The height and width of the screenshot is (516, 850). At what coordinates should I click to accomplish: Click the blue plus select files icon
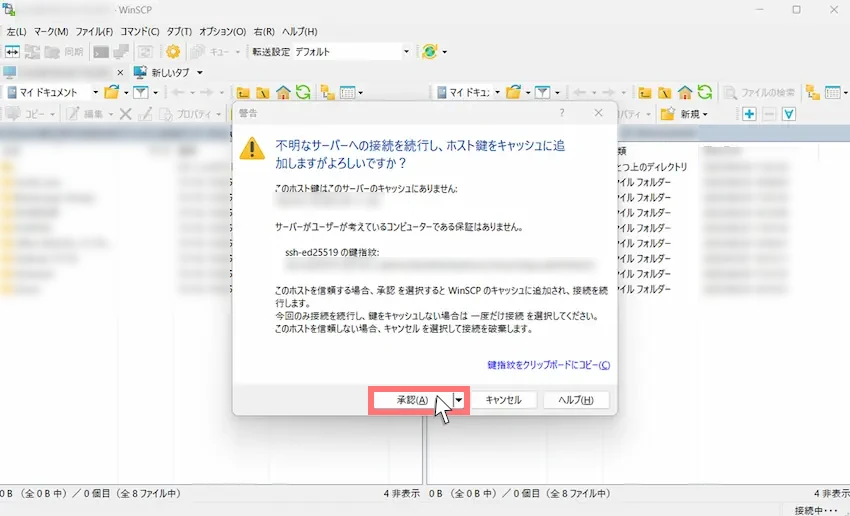pos(750,114)
